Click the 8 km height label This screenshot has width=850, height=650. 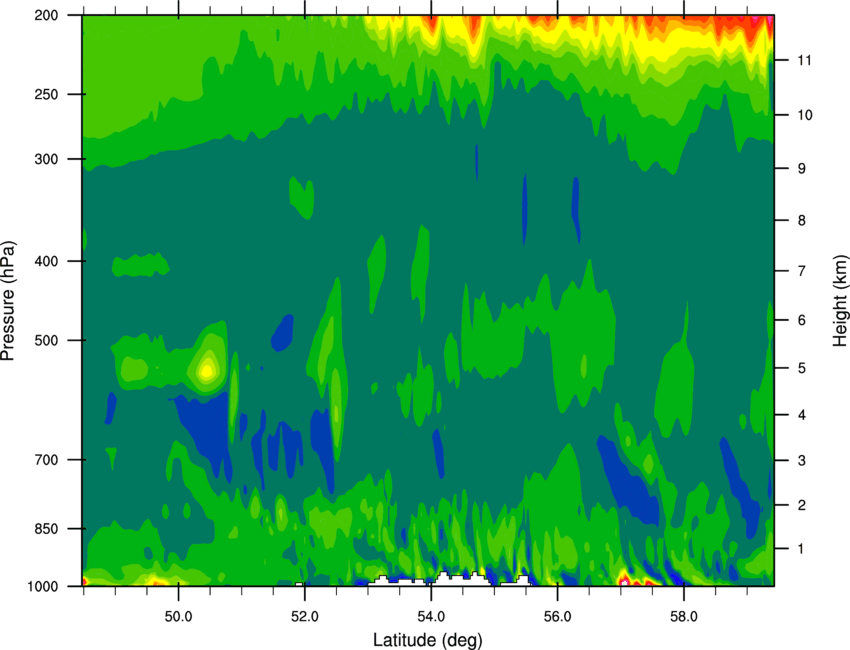tap(802, 221)
